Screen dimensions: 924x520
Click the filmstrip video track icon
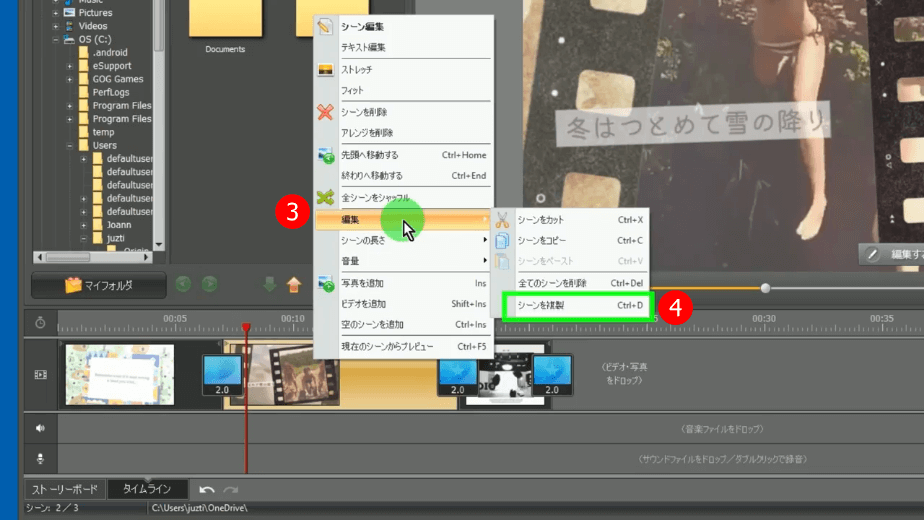pyautogui.click(x=40, y=375)
